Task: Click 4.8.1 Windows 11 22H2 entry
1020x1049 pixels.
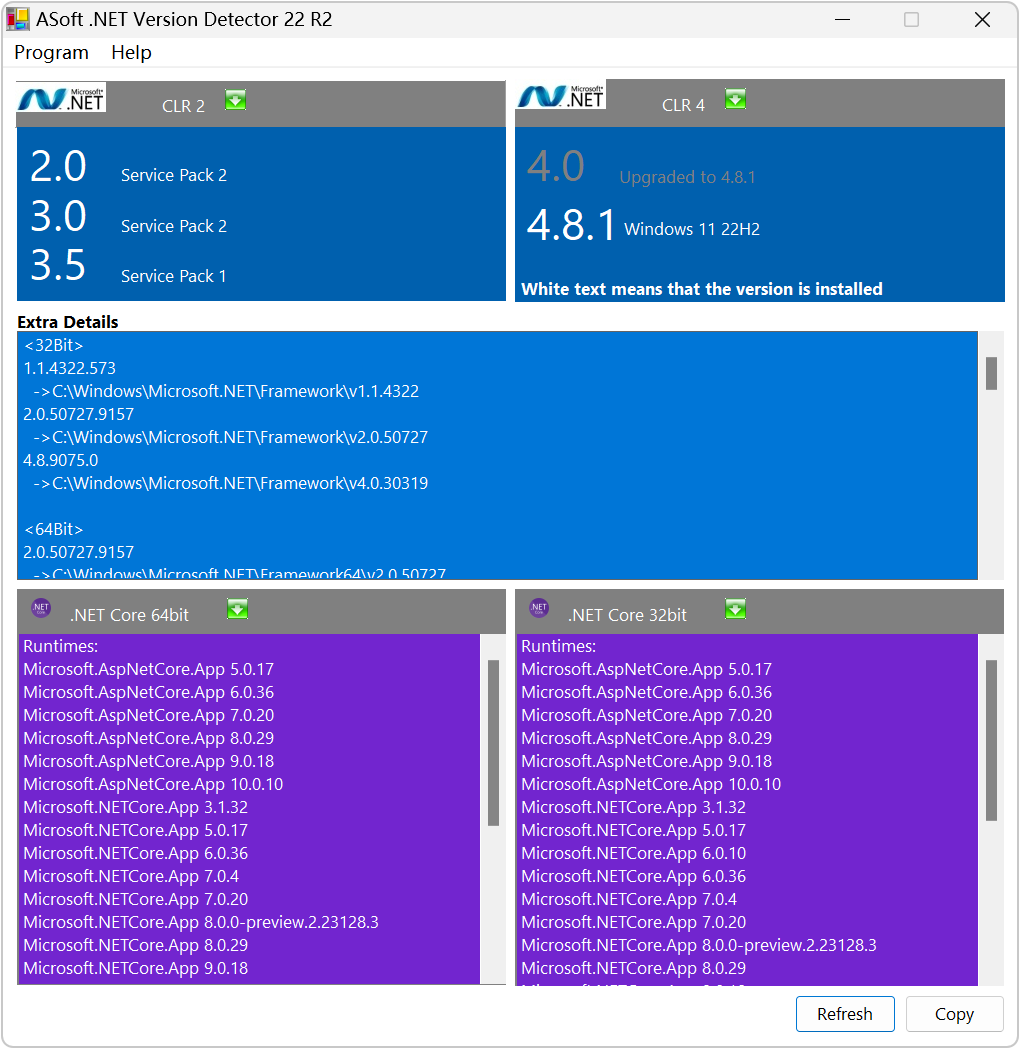Action: [x=643, y=225]
